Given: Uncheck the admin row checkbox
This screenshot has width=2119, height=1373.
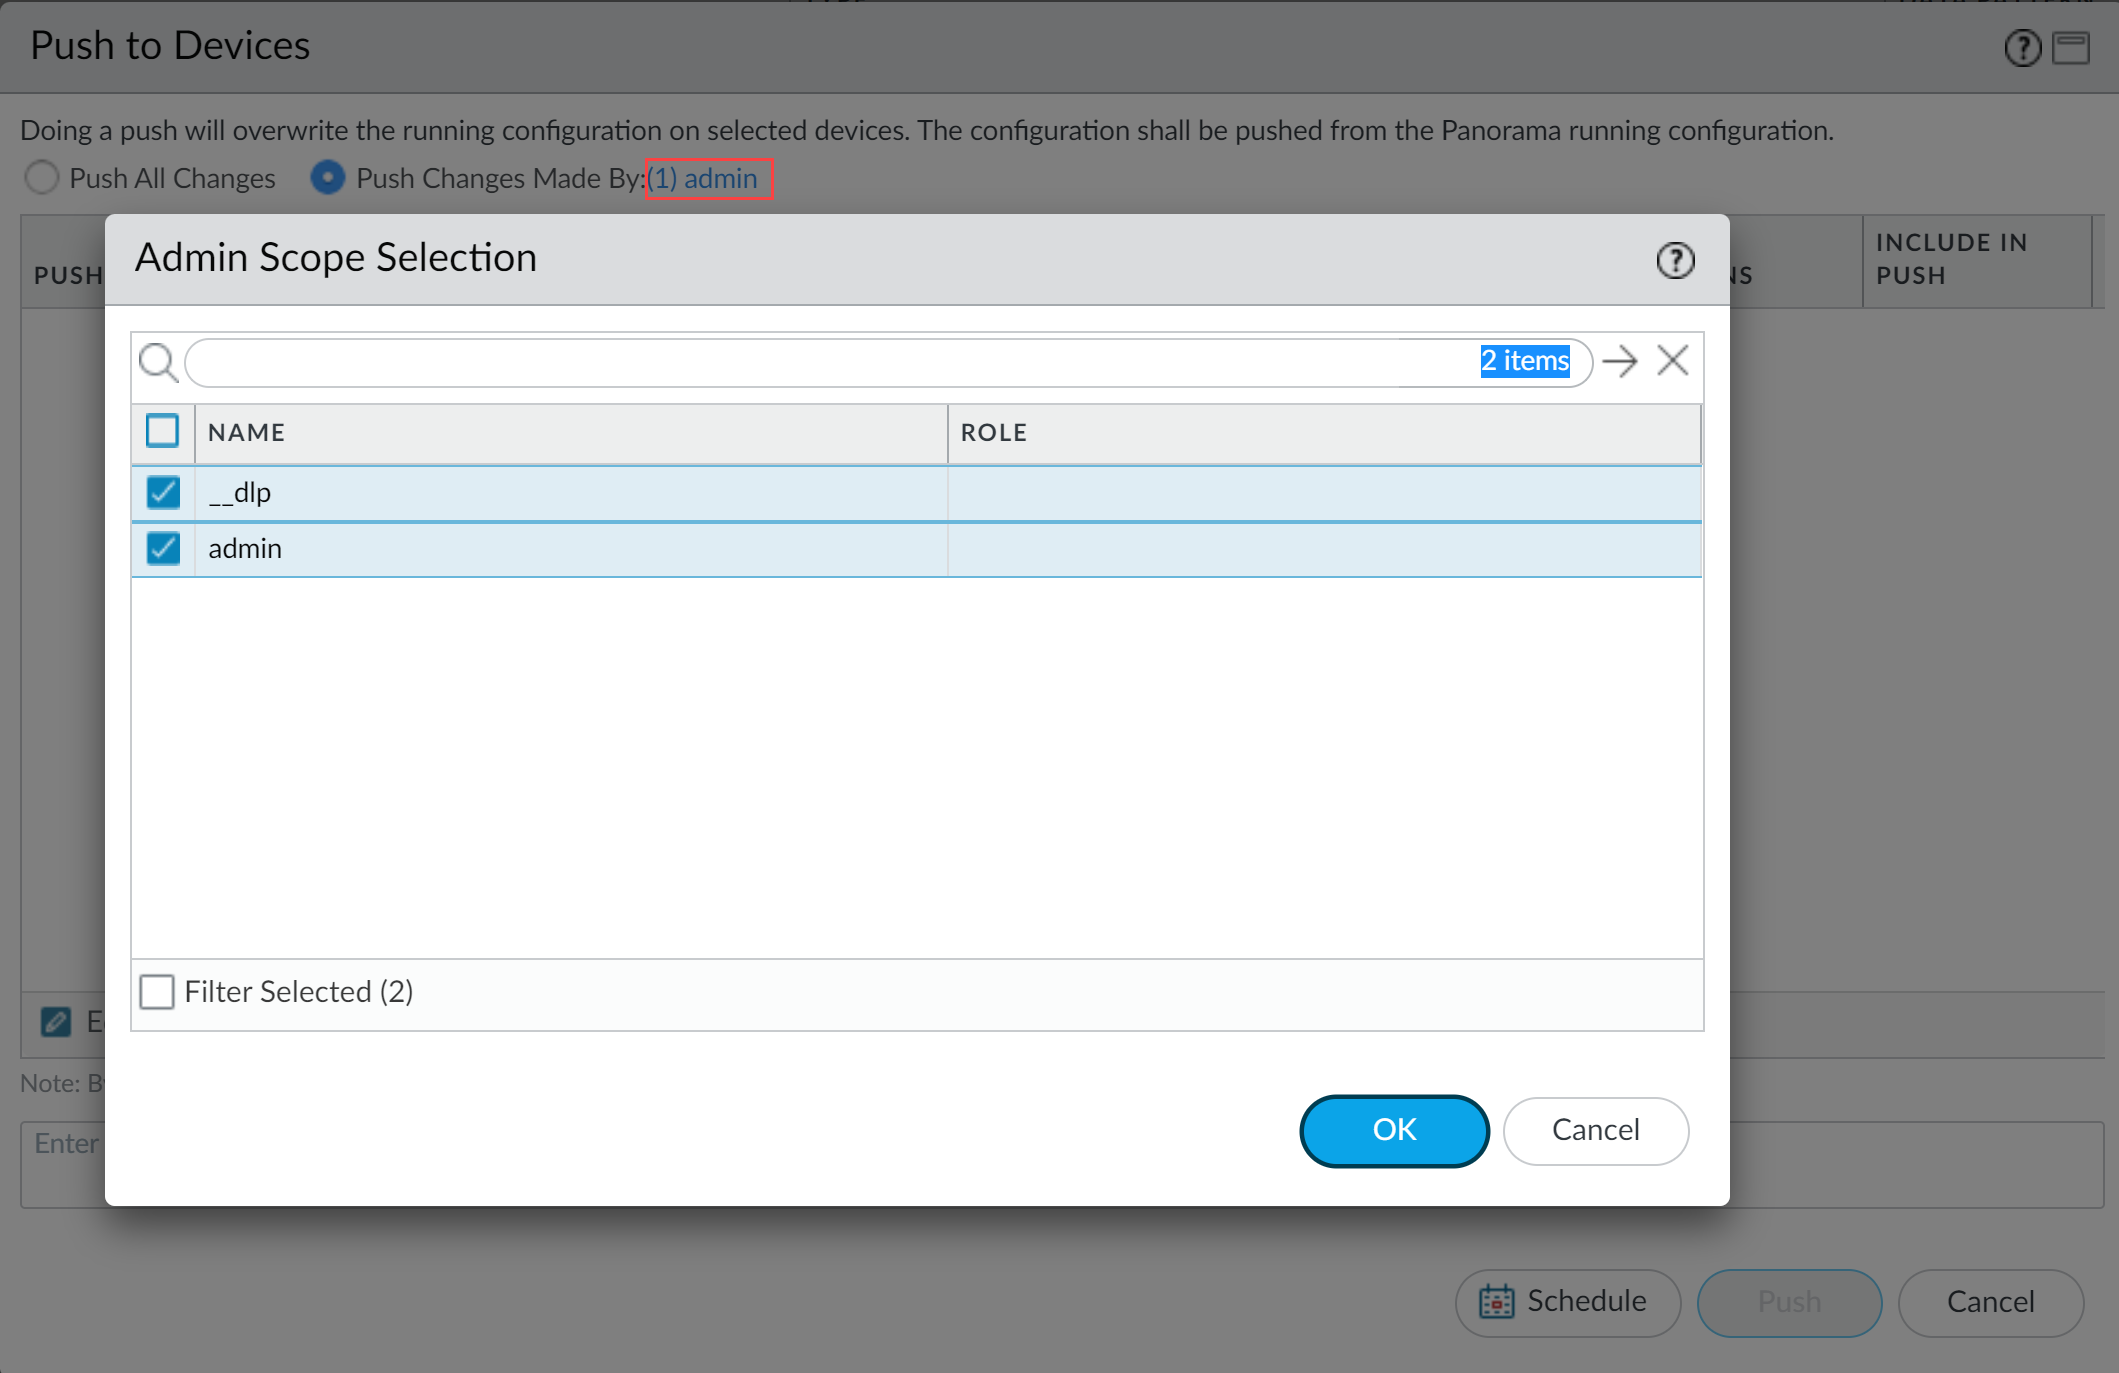Looking at the screenshot, I should click(x=163, y=548).
